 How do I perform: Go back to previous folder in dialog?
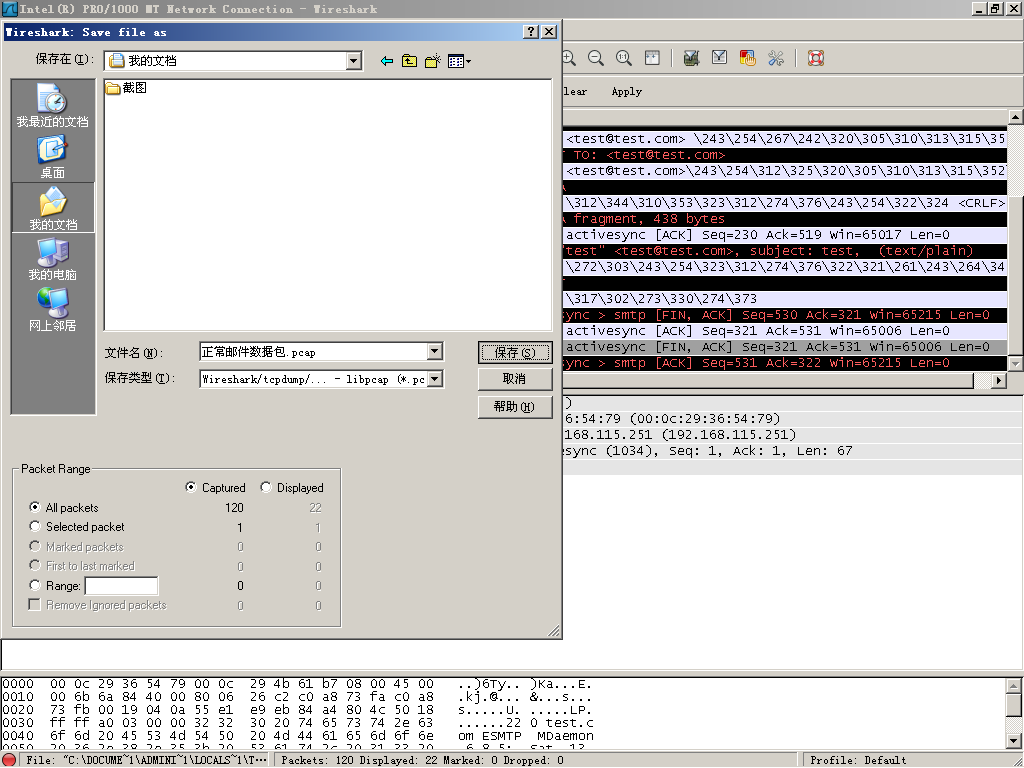tap(387, 61)
